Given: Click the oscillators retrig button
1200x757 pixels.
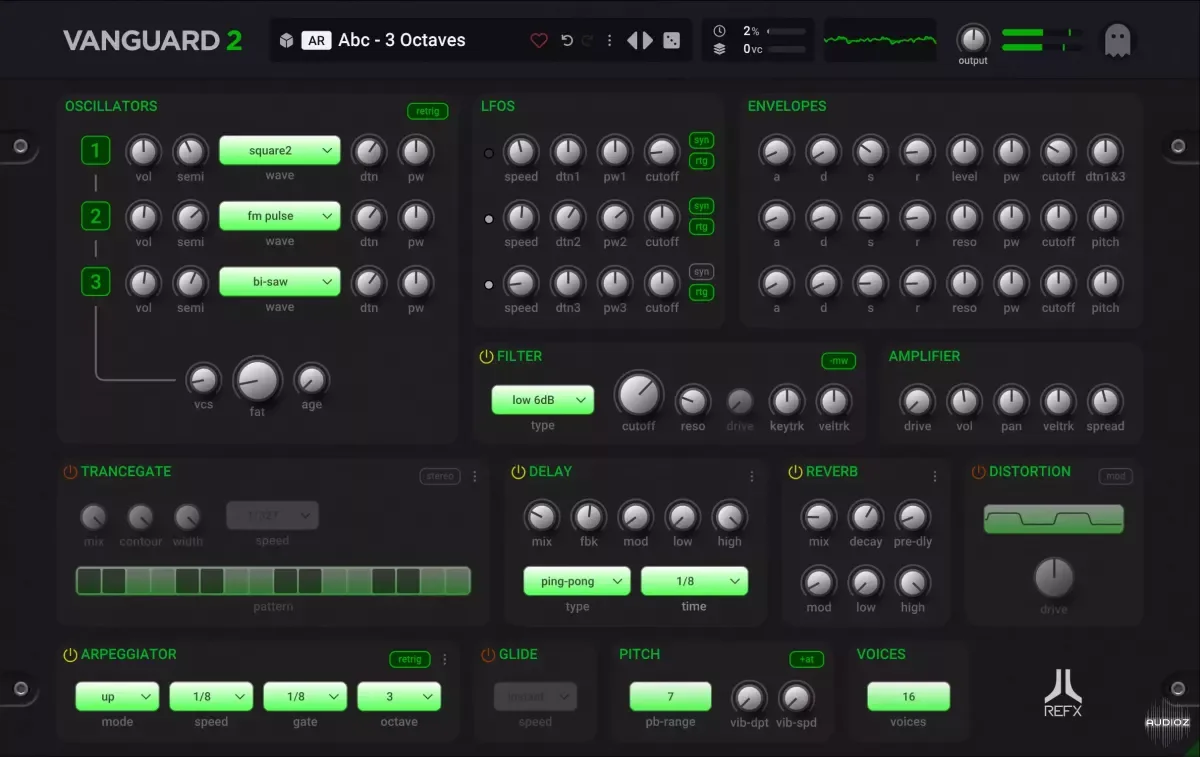Looking at the screenshot, I should tap(427, 111).
